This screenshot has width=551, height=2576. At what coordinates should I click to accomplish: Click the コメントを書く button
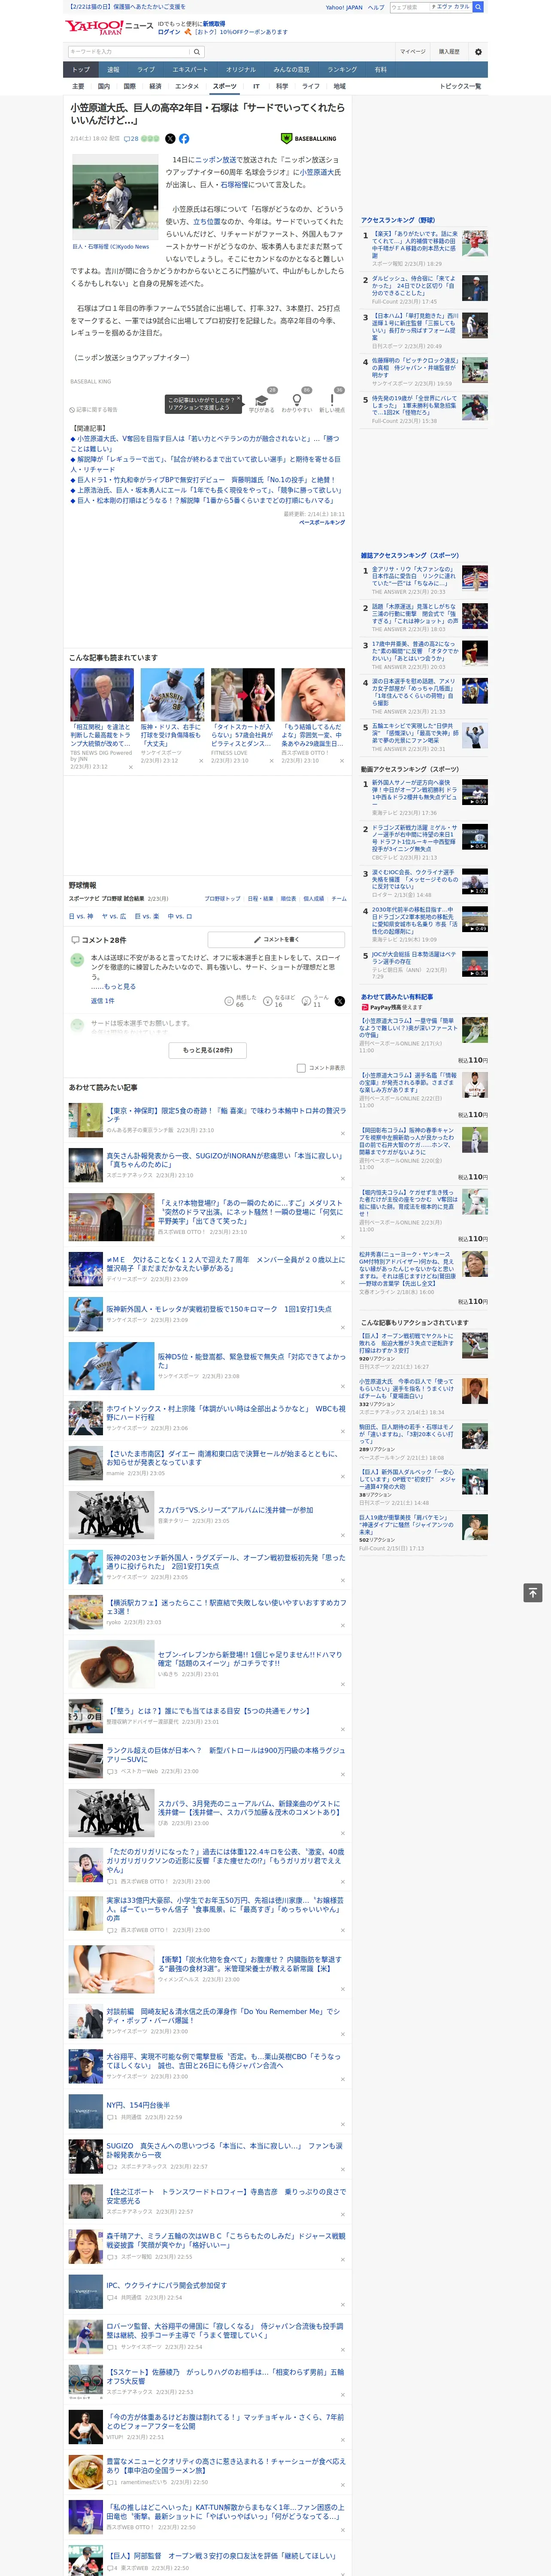pyautogui.click(x=276, y=940)
